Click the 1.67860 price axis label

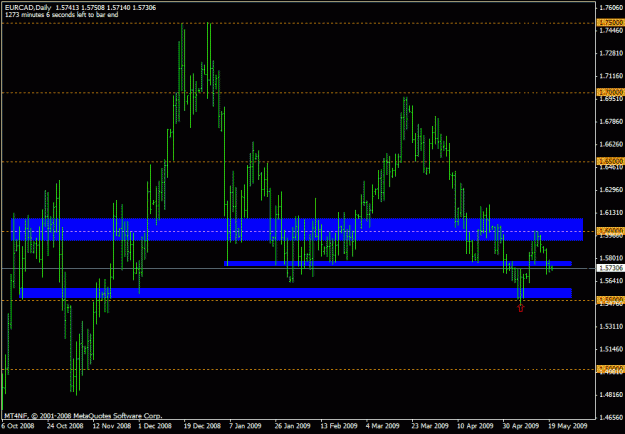pyautogui.click(x=611, y=122)
